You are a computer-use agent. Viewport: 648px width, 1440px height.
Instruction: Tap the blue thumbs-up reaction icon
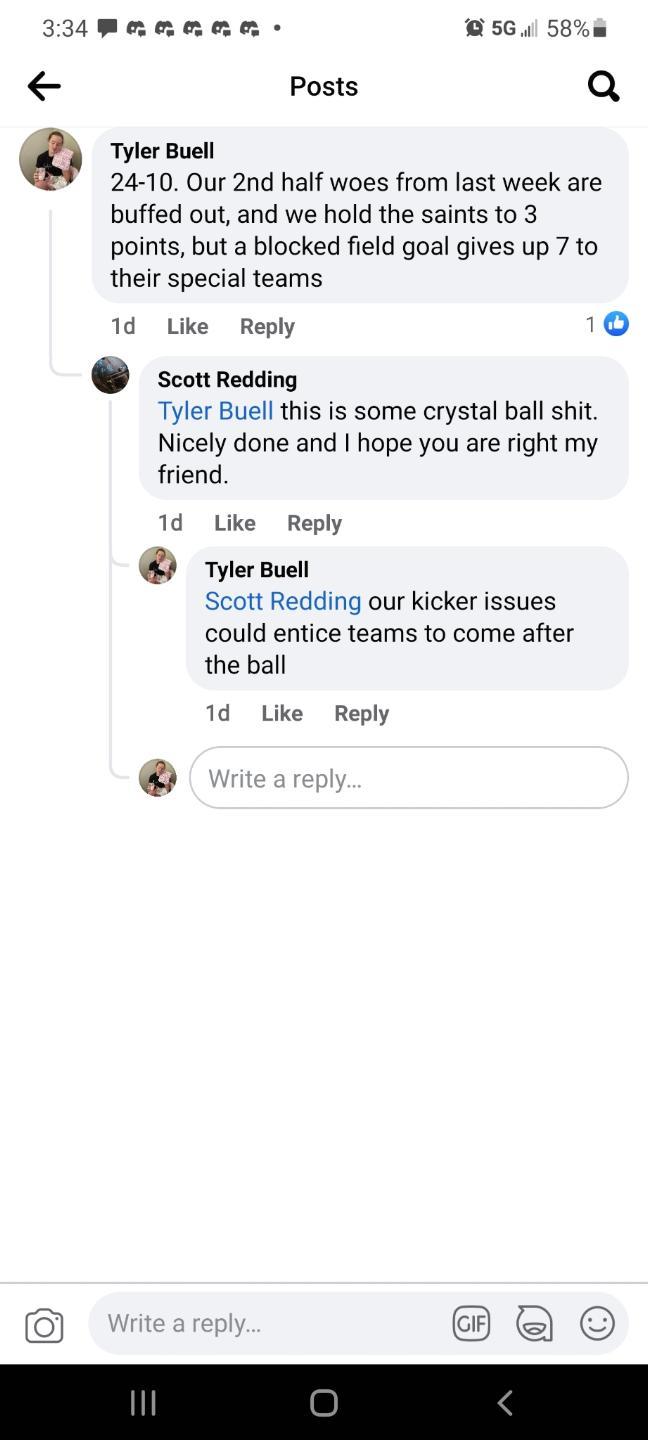(x=616, y=324)
